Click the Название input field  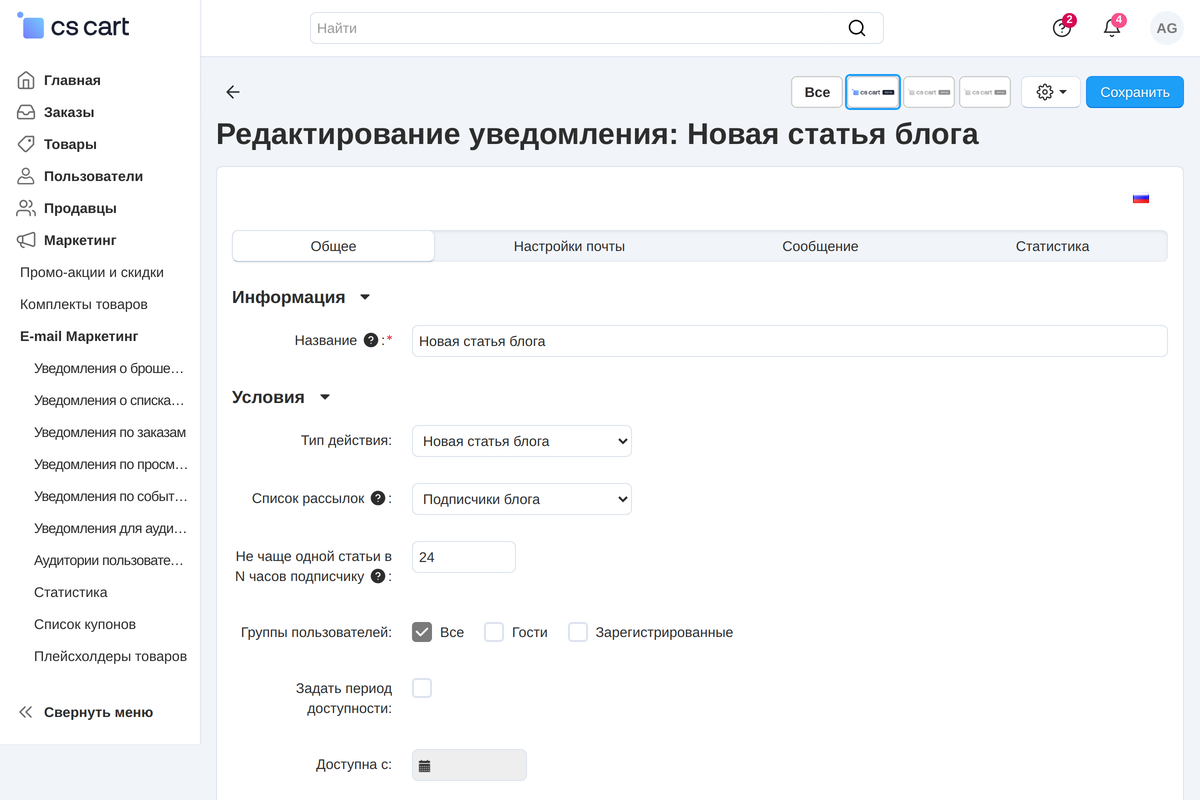pos(790,341)
